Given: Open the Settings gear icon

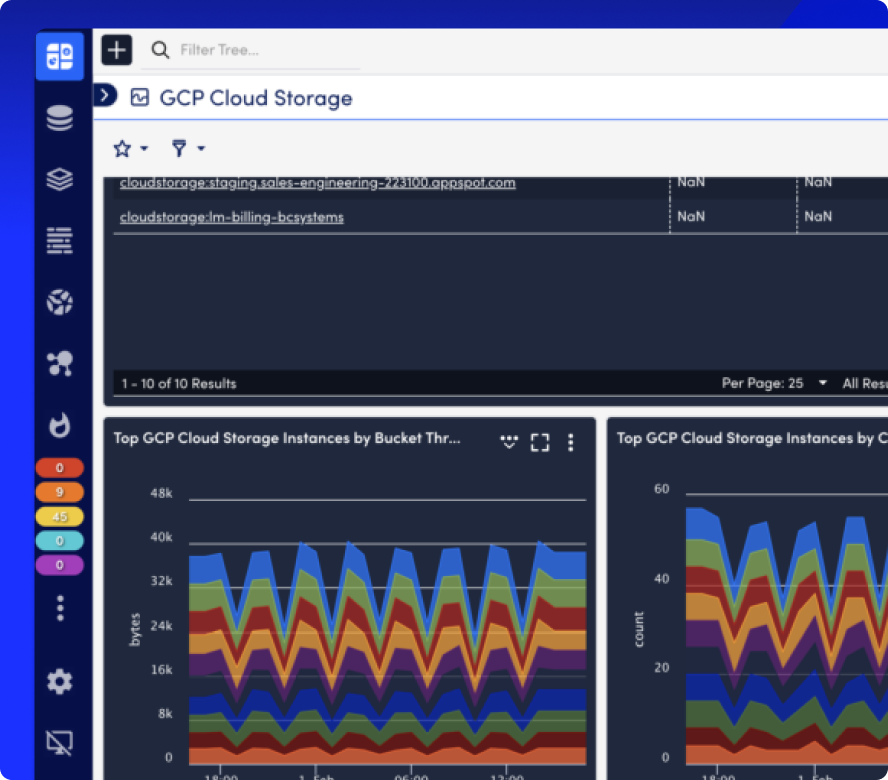Looking at the screenshot, I should [59, 681].
